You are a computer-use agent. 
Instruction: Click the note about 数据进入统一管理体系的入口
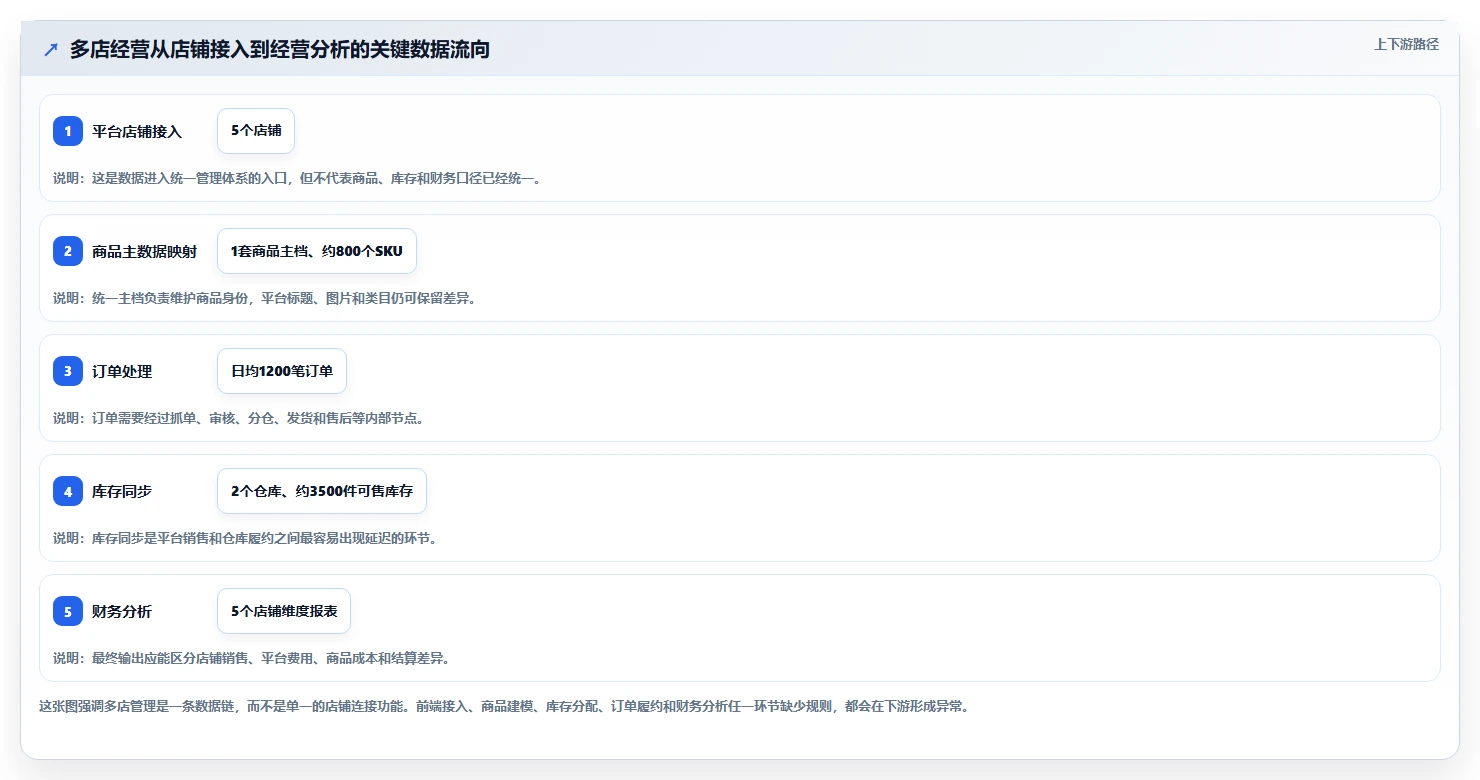[297, 178]
